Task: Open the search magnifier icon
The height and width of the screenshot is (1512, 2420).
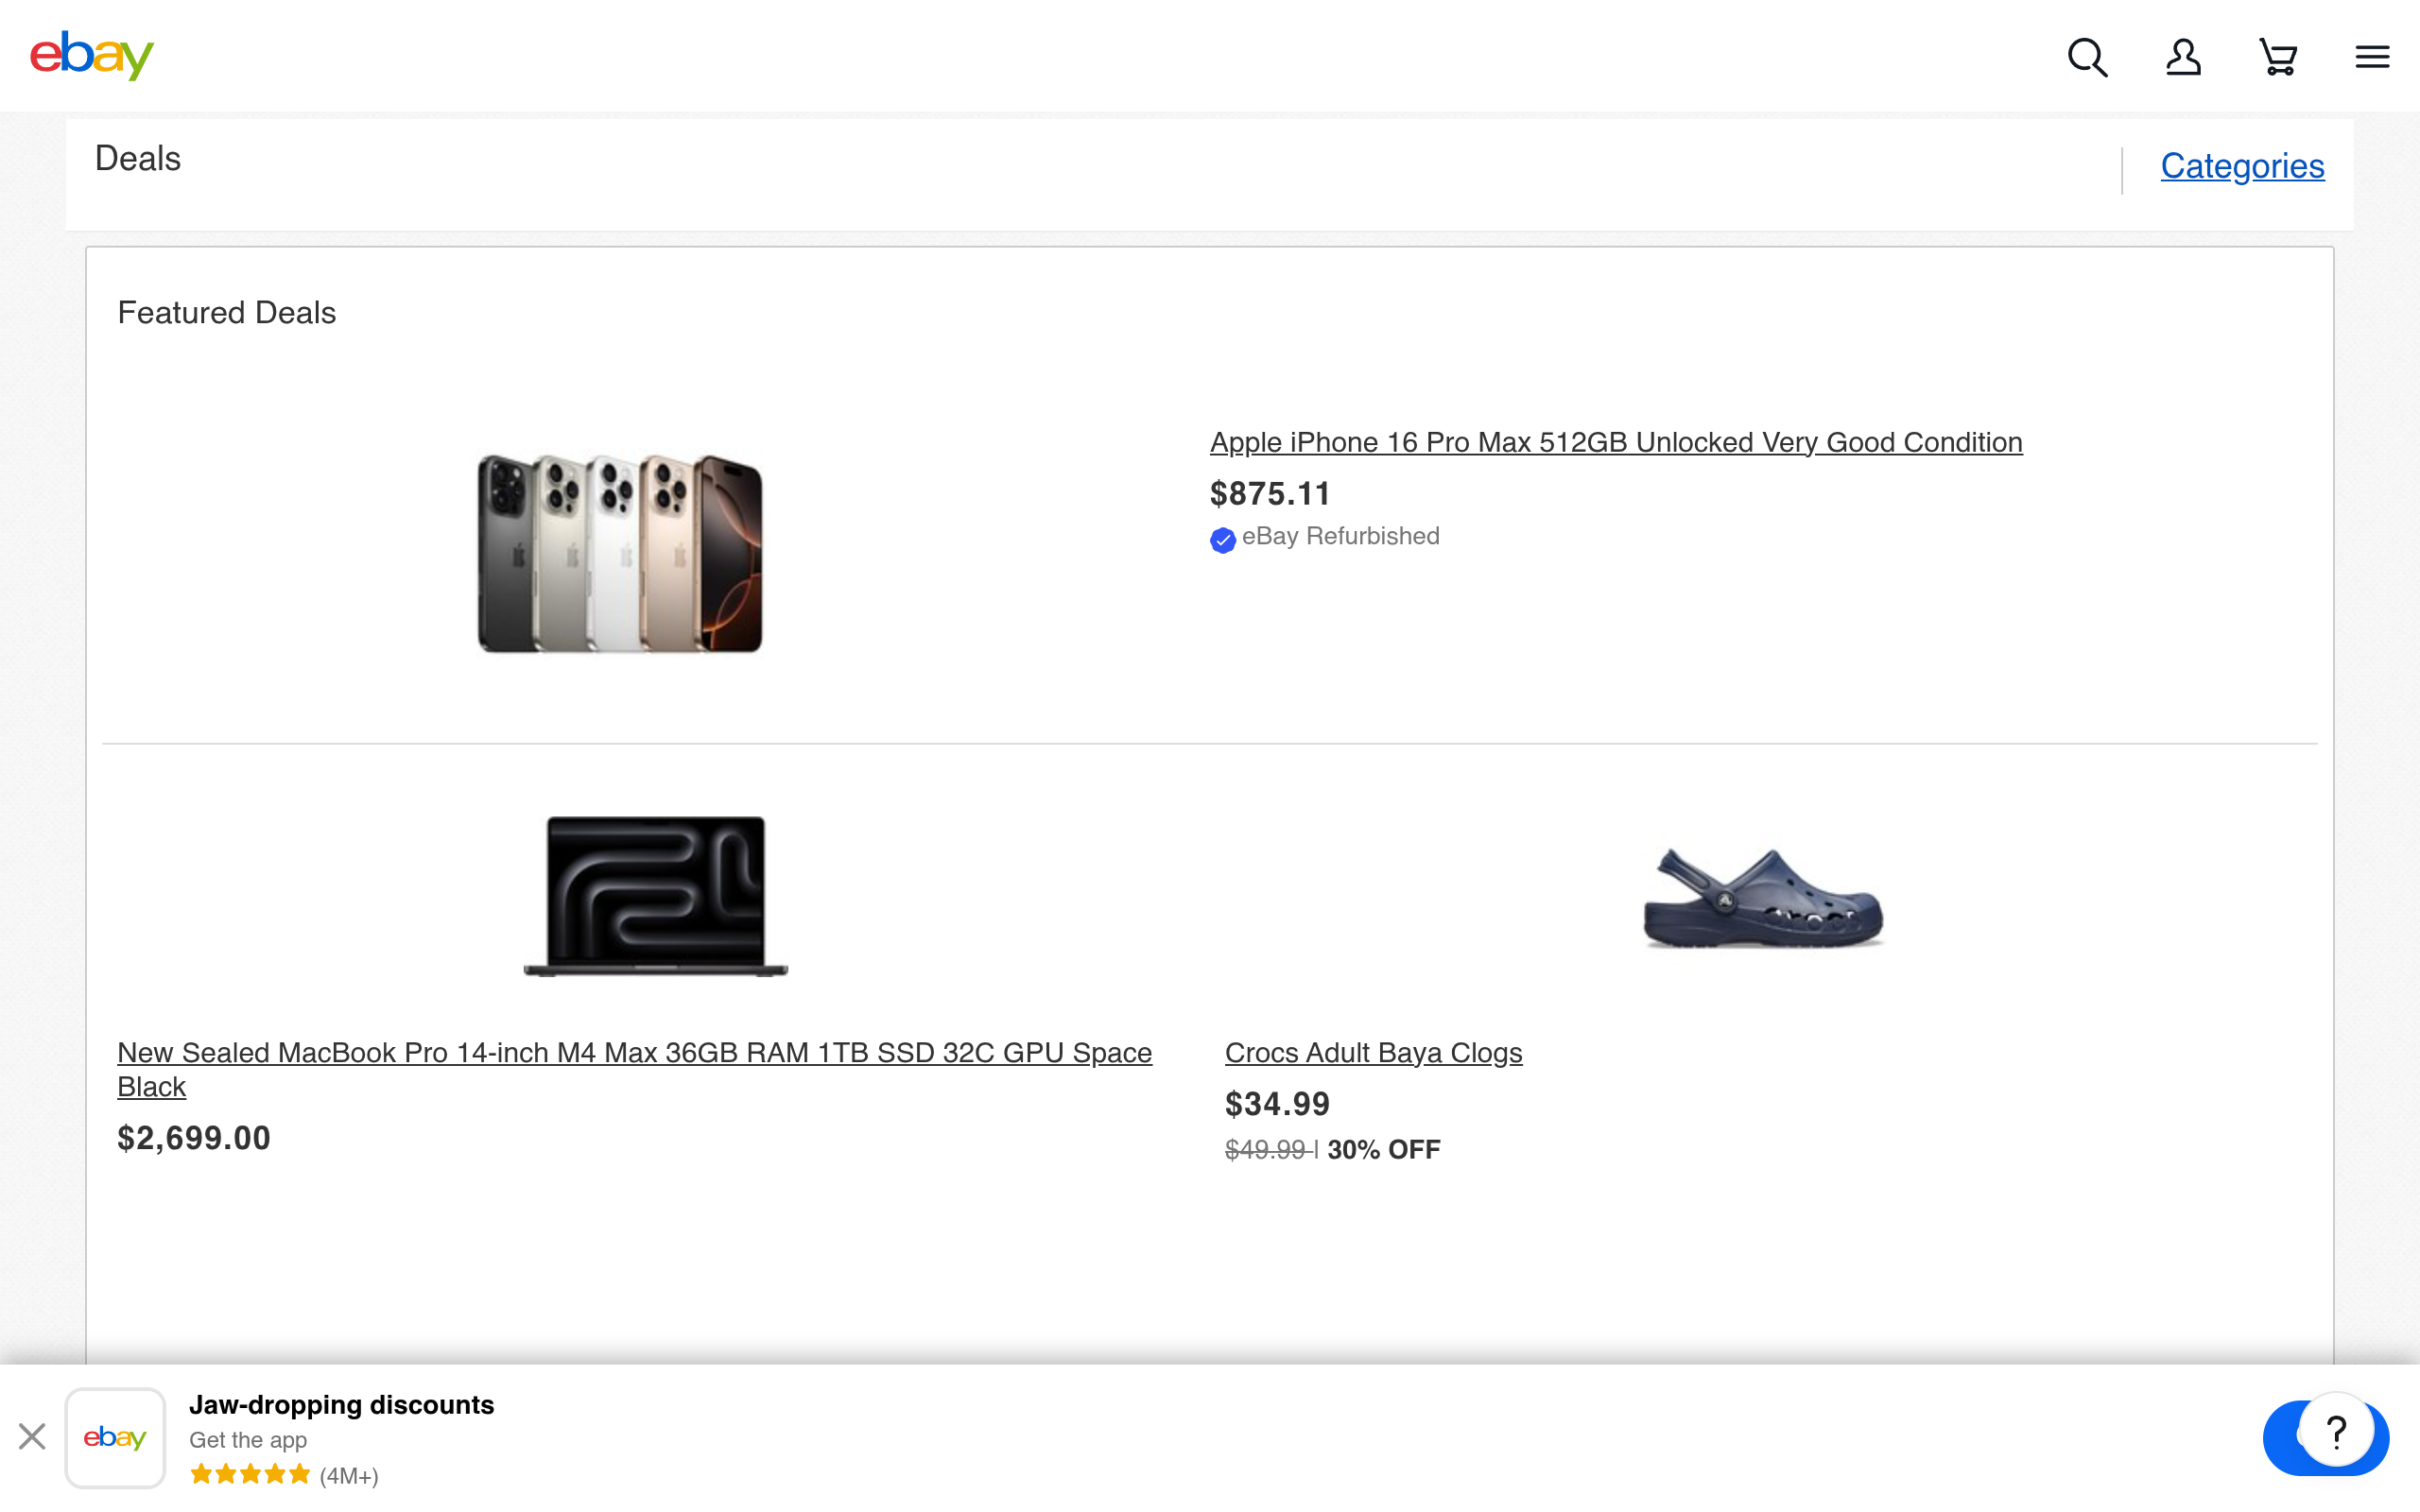Action: coord(2087,57)
